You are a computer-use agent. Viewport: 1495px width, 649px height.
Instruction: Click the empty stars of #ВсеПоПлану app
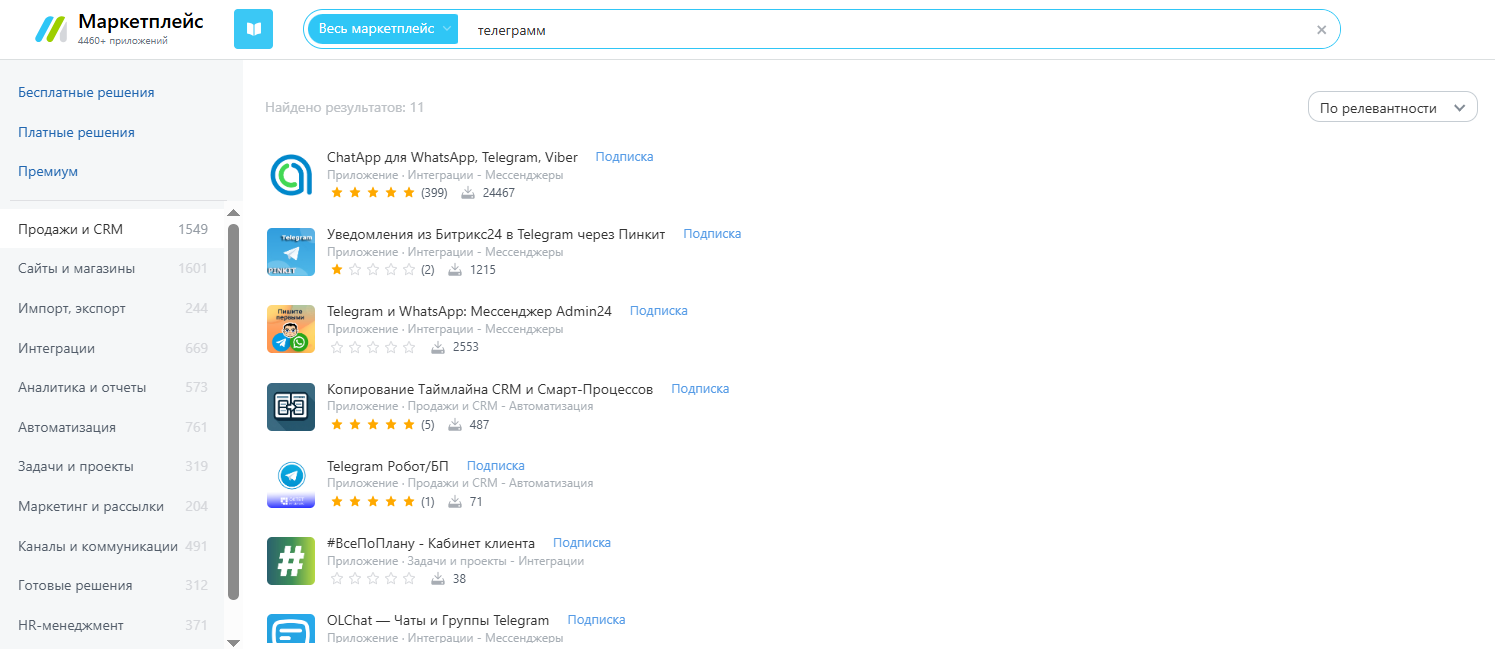click(372, 578)
